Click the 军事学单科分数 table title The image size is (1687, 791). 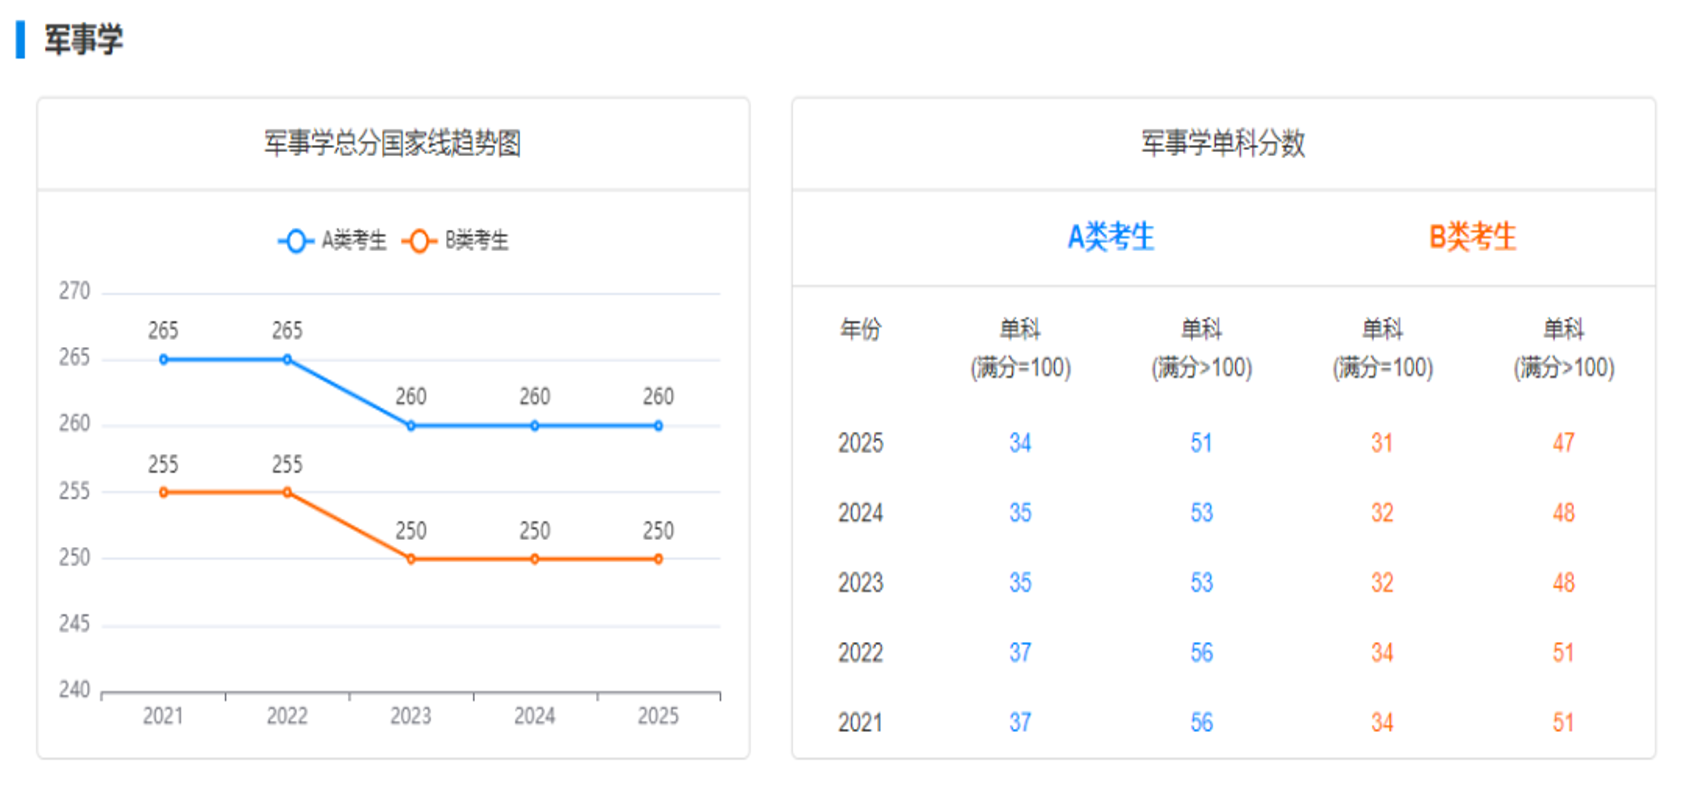[x=1223, y=143]
